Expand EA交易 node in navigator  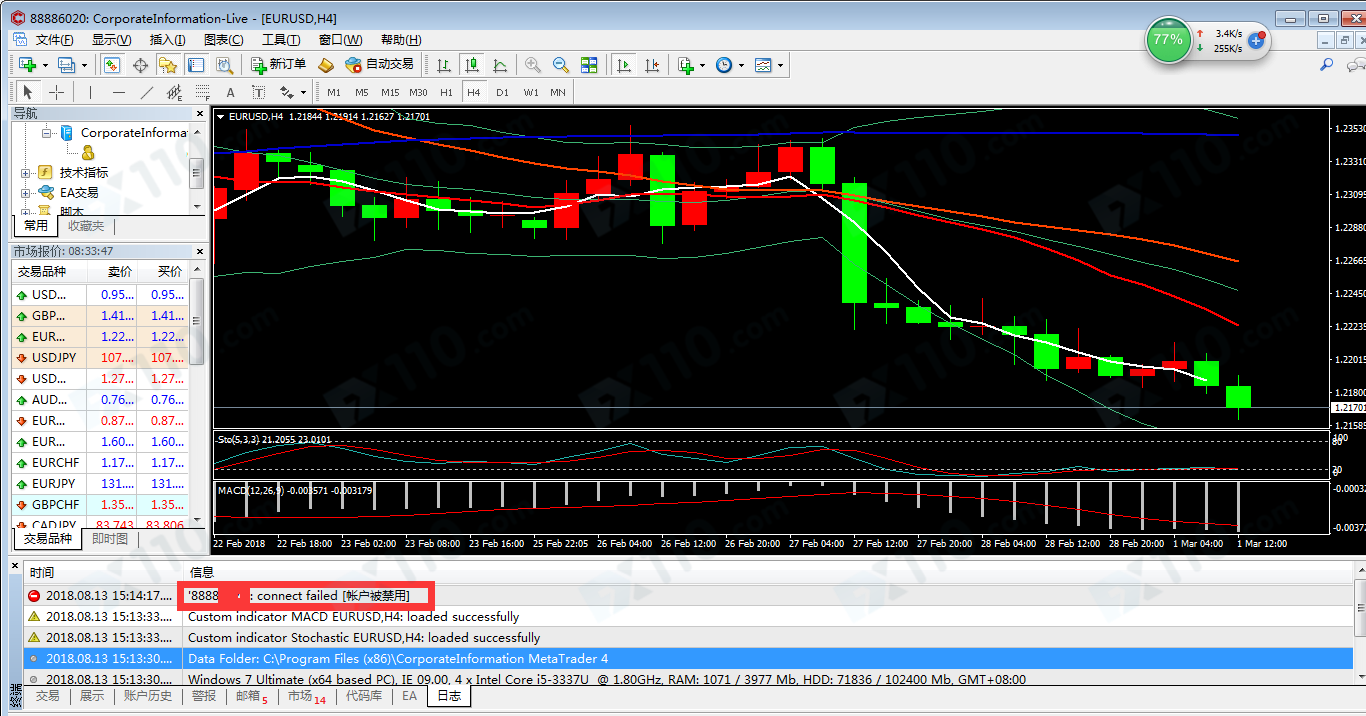click(x=25, y=193)
